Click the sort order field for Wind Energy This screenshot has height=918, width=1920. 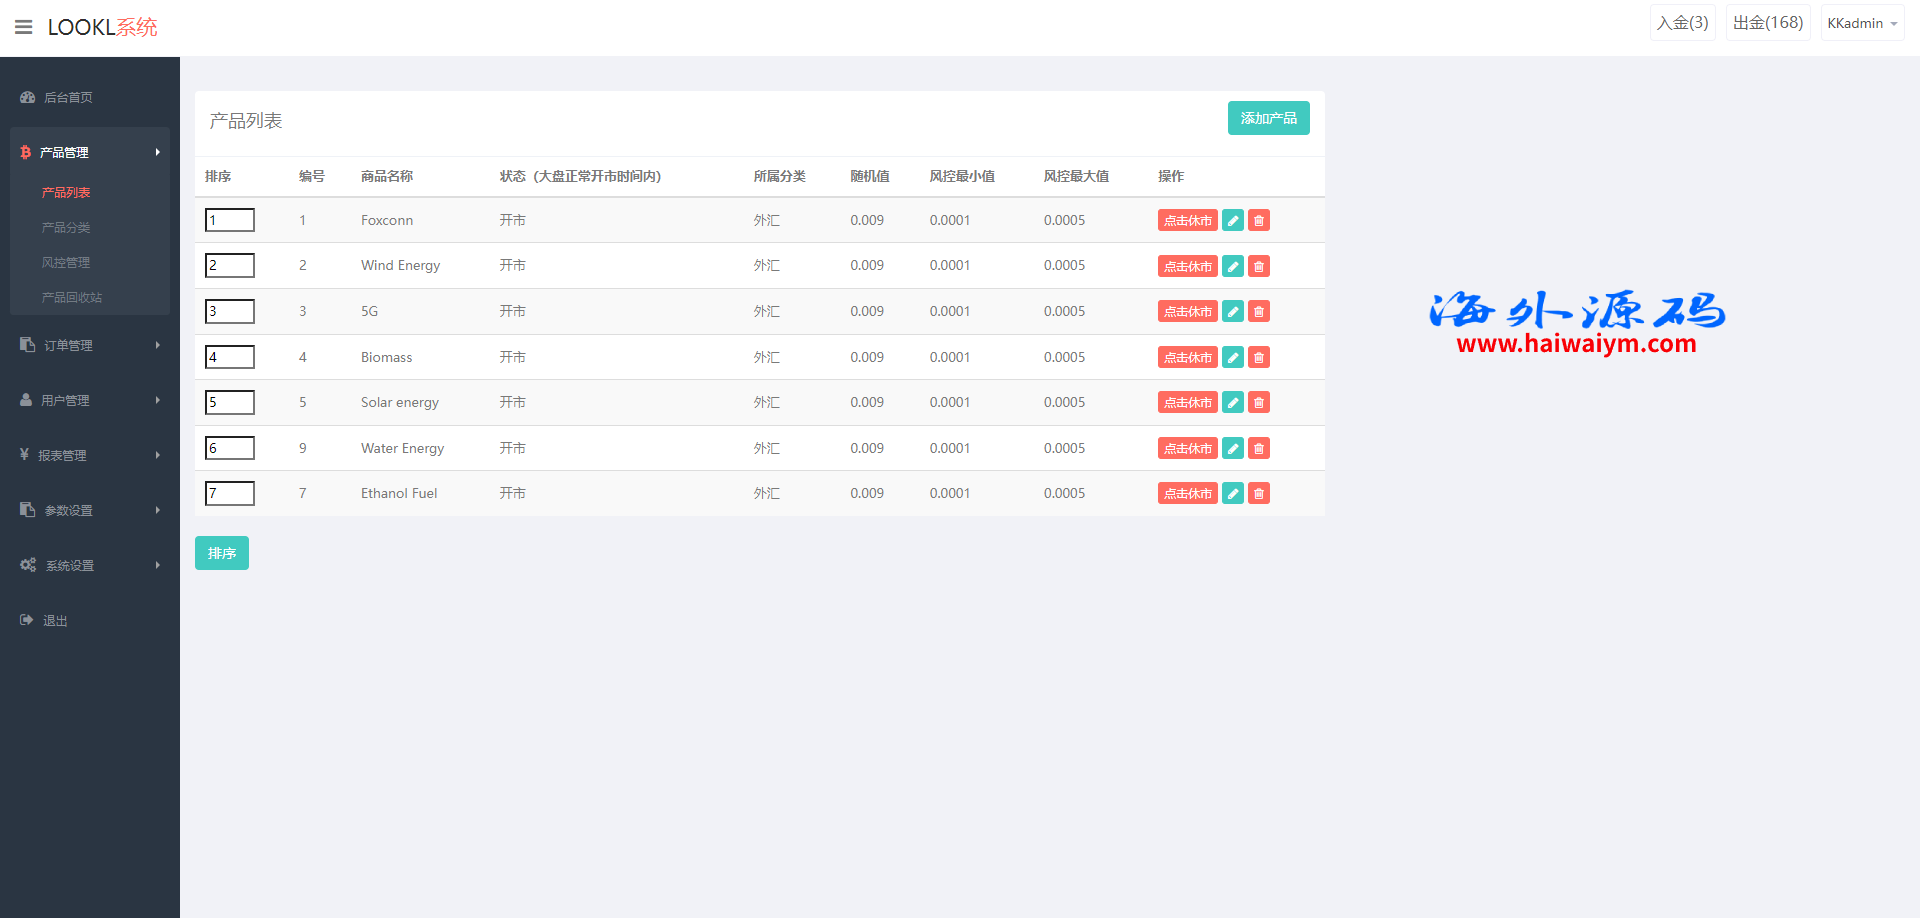[230, 265]
